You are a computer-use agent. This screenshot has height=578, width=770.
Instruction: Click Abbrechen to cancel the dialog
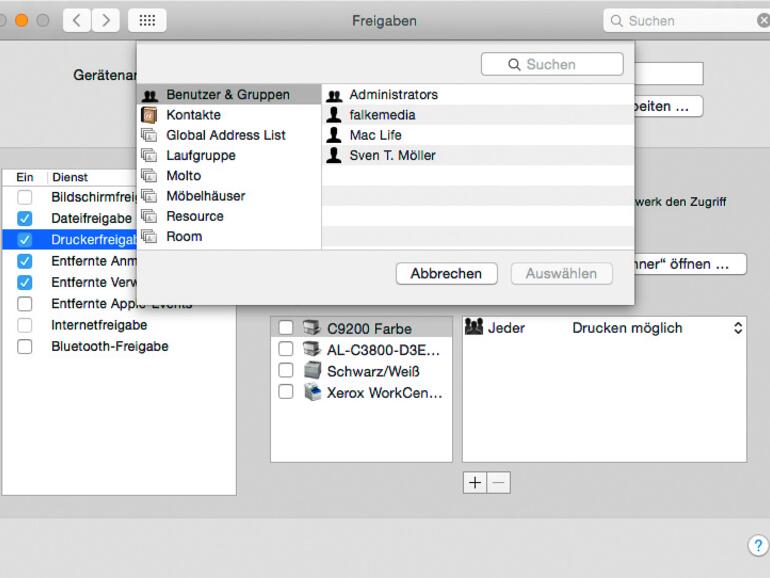point(446,274)
